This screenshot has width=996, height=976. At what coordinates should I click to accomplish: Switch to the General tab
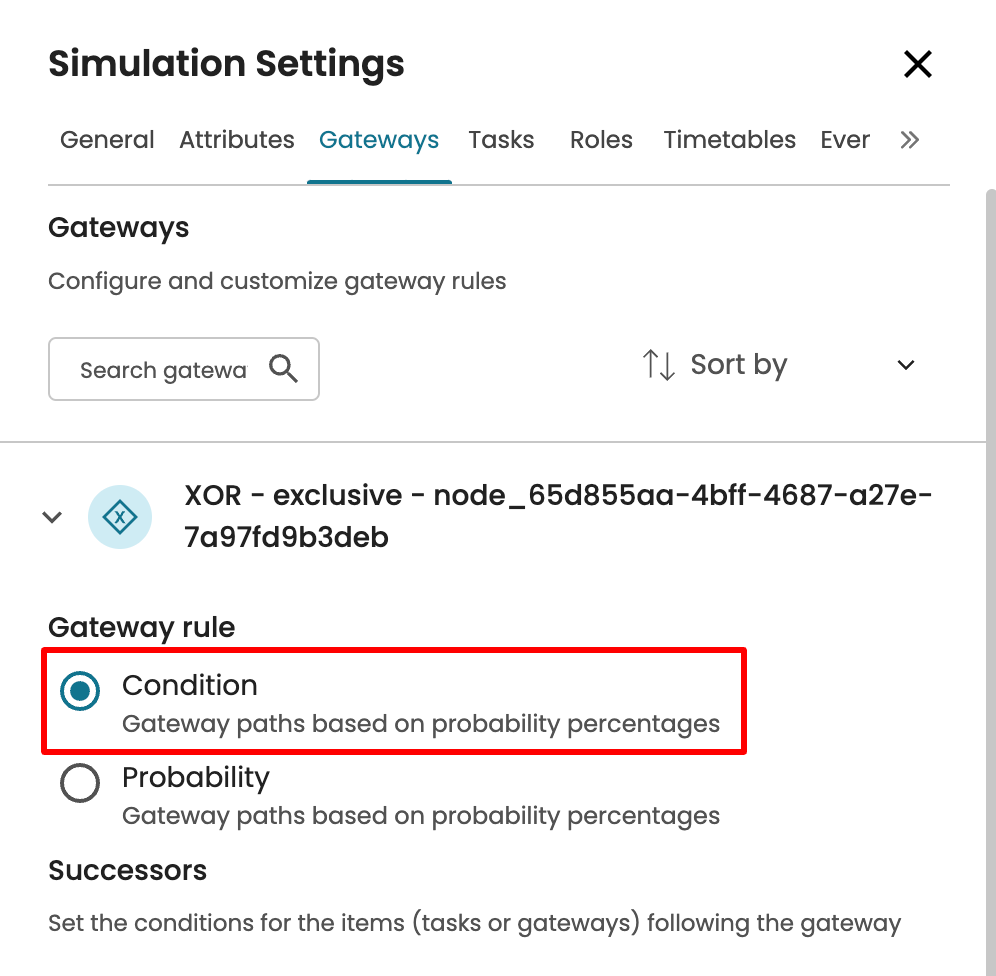[107, 140]
